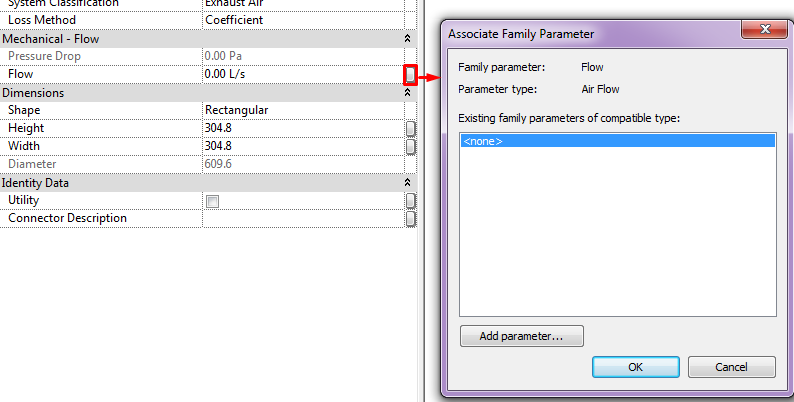Click the Connector Description value field
Screen dimensions: 794x402
coord(303,218)
